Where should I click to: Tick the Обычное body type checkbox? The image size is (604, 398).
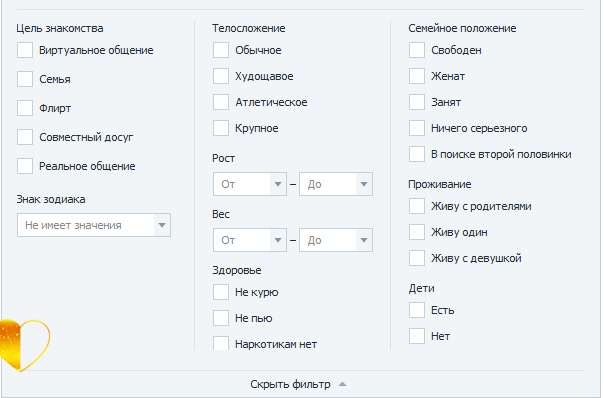(221, 50)
